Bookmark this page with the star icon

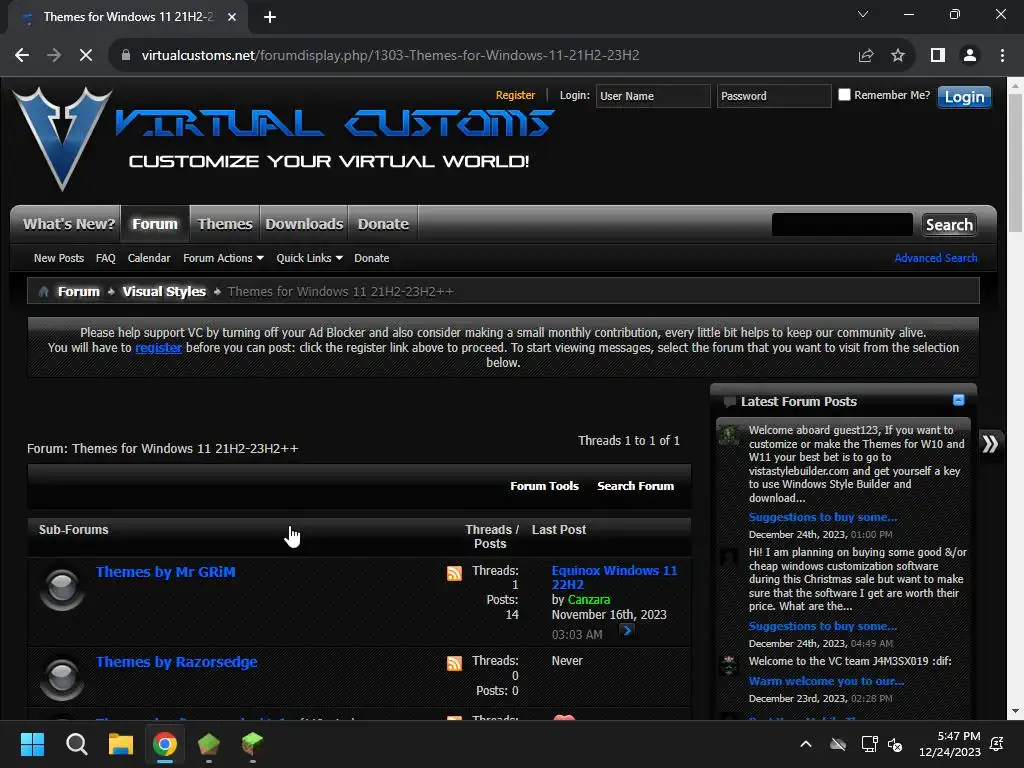coord(898,56)
